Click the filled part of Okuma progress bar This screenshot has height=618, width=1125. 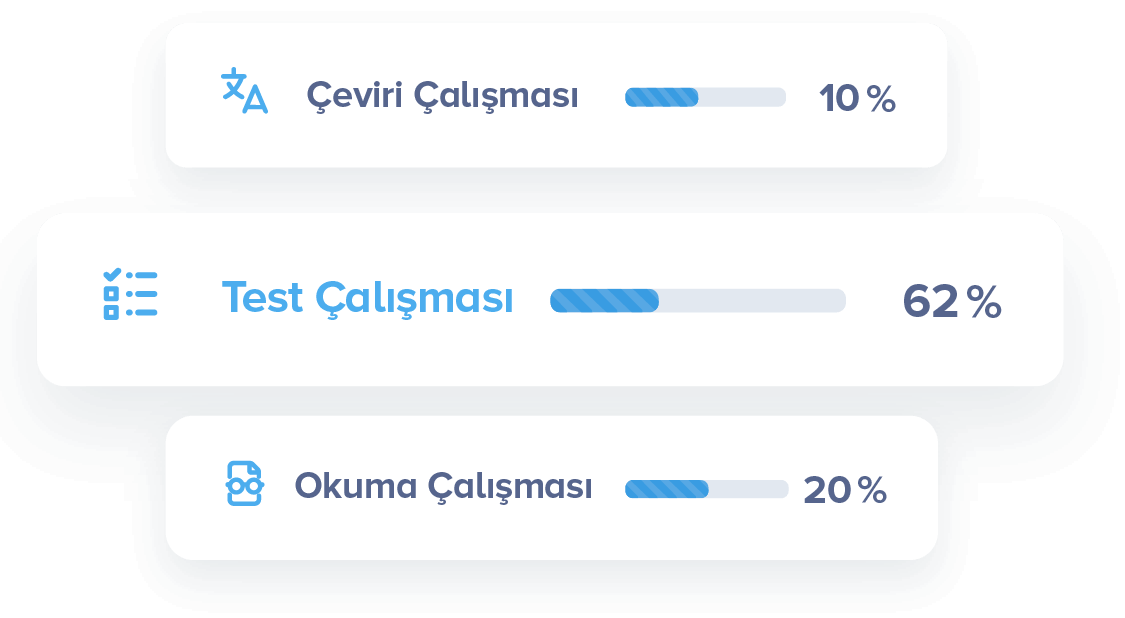(x=666, y=489)
